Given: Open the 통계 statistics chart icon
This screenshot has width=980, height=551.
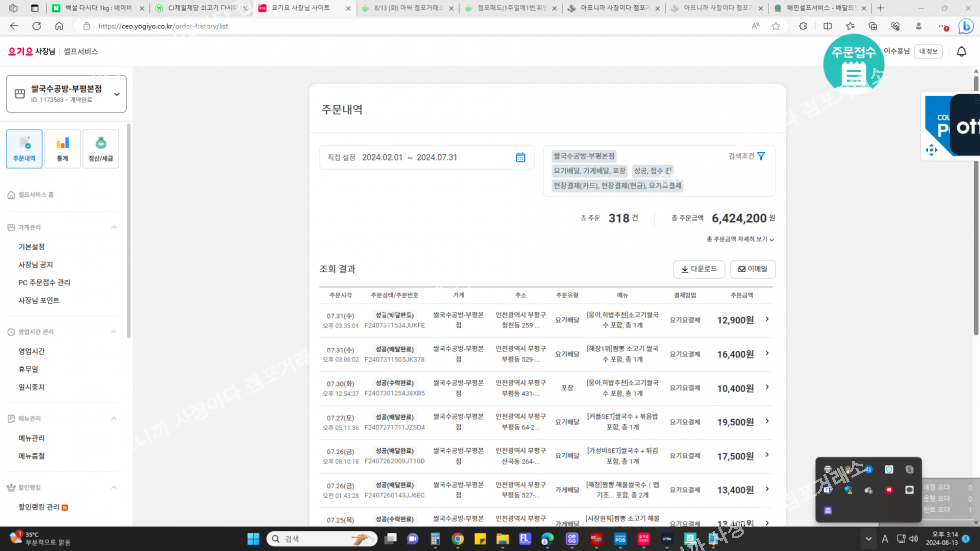Looking at the screenshot, I should pos(62,148).
